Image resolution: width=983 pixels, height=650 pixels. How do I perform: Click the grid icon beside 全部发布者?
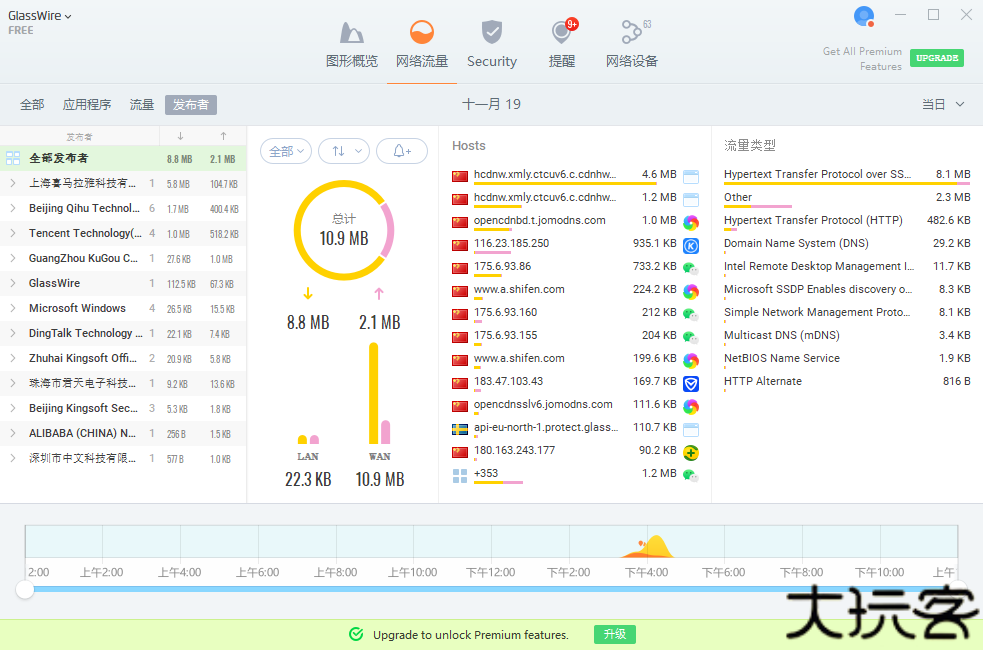click(x=13, y=159)
